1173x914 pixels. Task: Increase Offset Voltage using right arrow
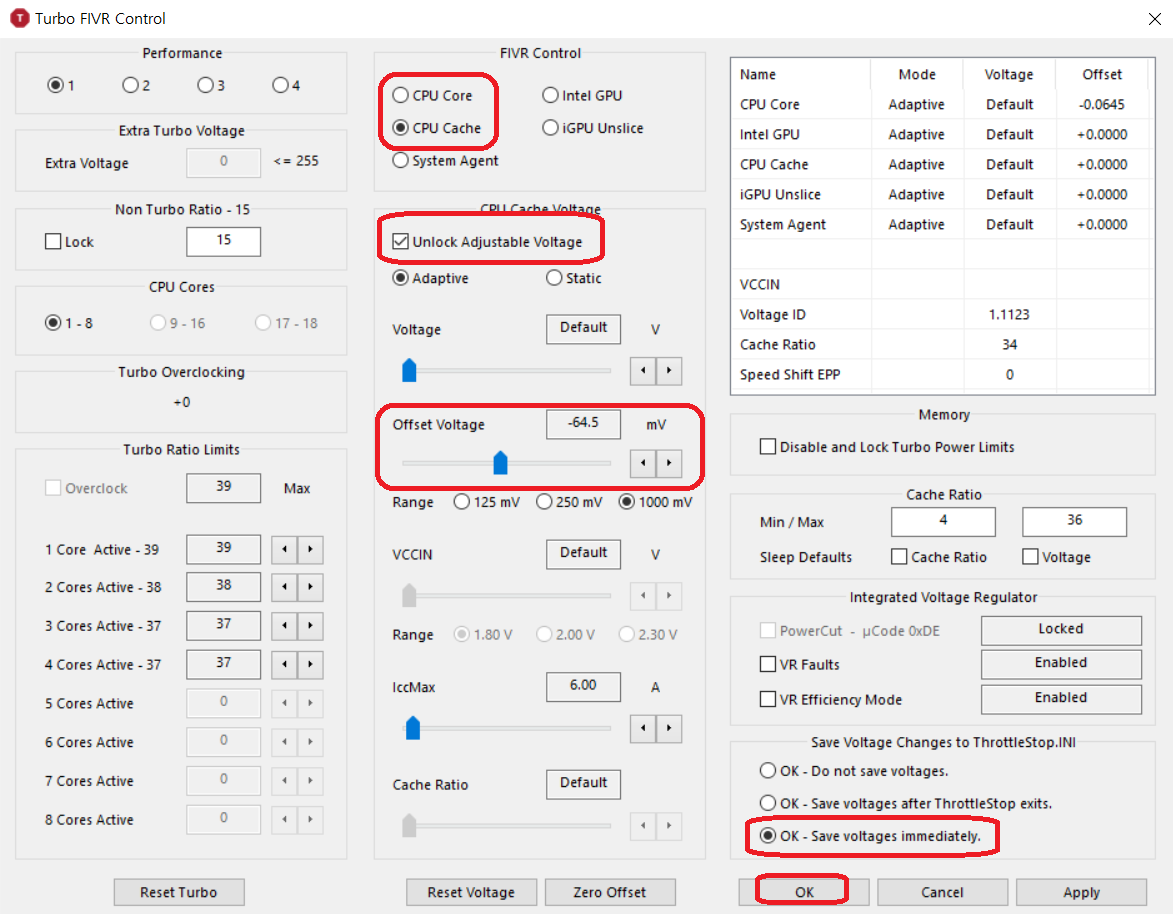click(x=669, y=464)
